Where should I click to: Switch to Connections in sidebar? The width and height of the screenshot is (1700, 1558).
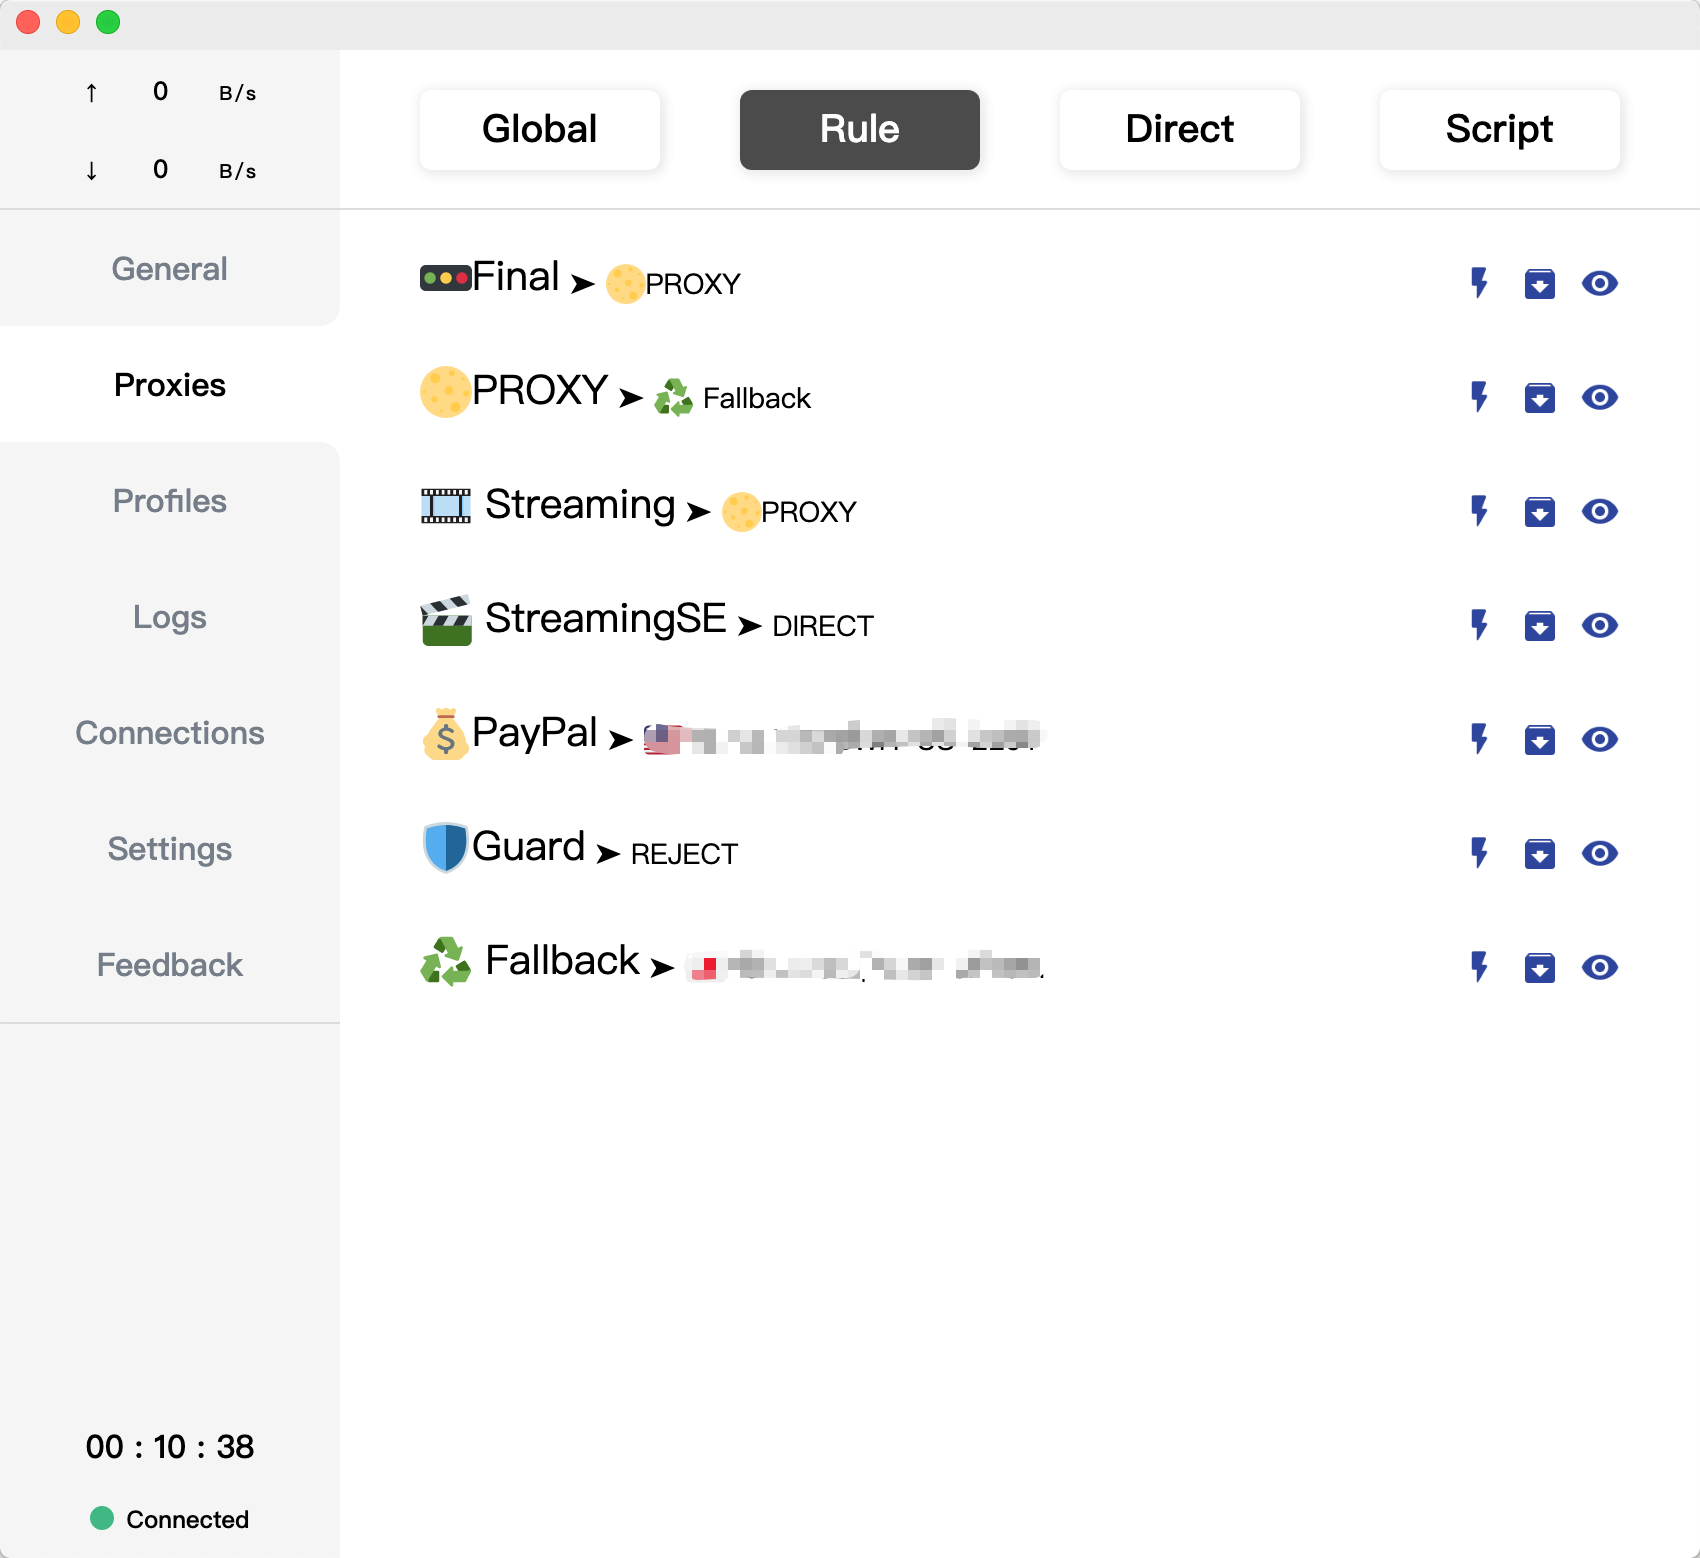[x=170, y=733]
